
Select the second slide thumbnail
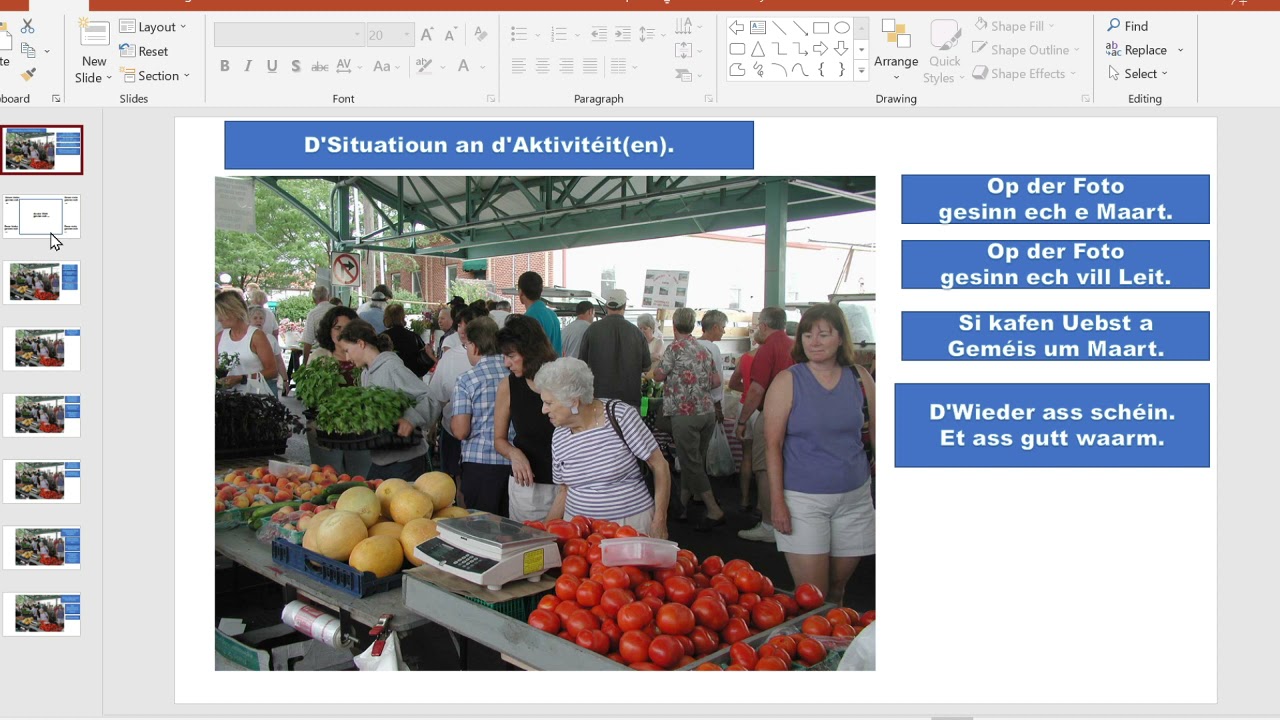[42, 216]
